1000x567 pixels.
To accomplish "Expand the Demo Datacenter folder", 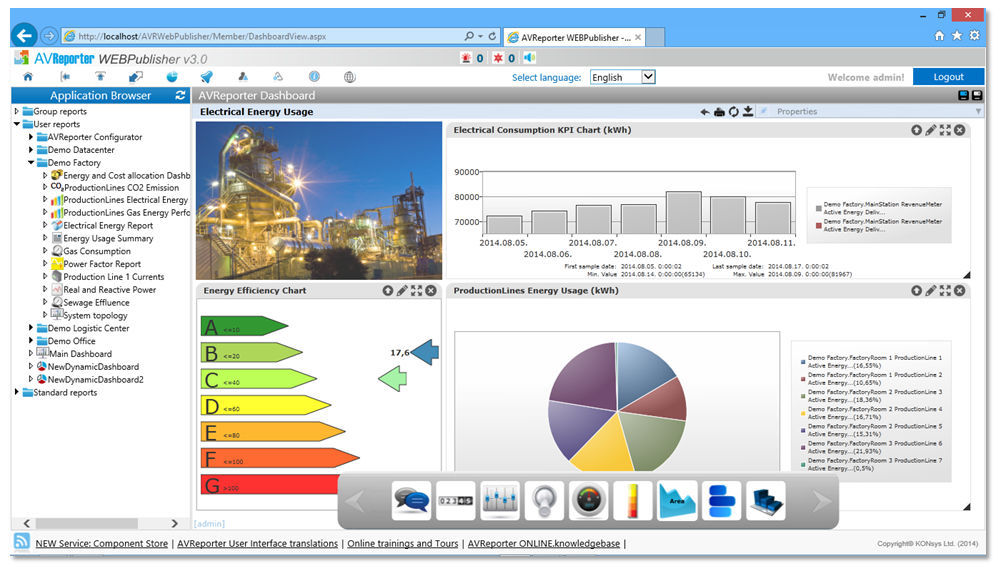I will [31, 149].
